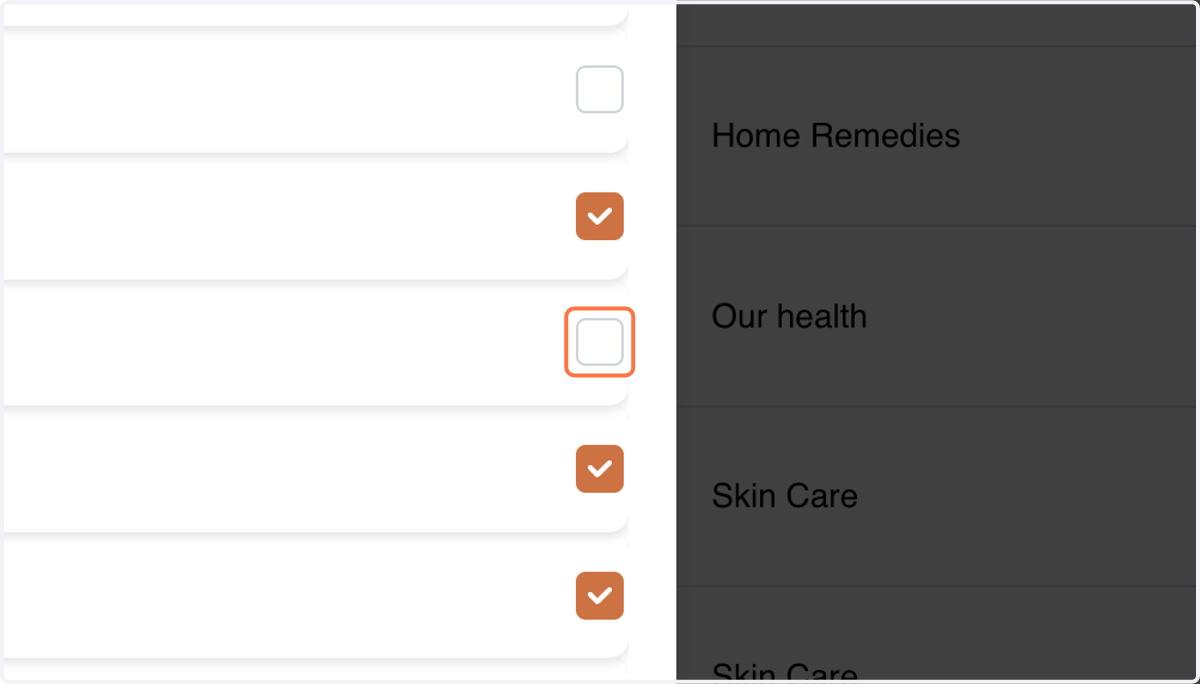Click the checkmark icon under the highlighted checkbox
Viewport: 1200px width, 684px height.
pyautogui.click(x=600, y=469)
